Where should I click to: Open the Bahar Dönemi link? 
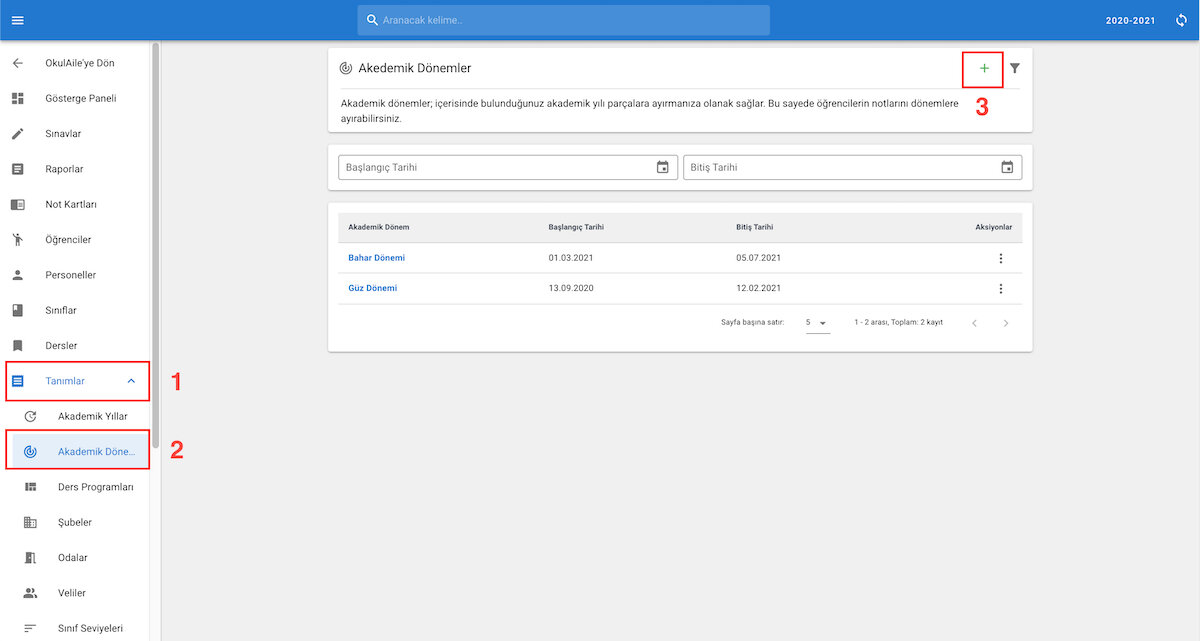click(376, 258)
